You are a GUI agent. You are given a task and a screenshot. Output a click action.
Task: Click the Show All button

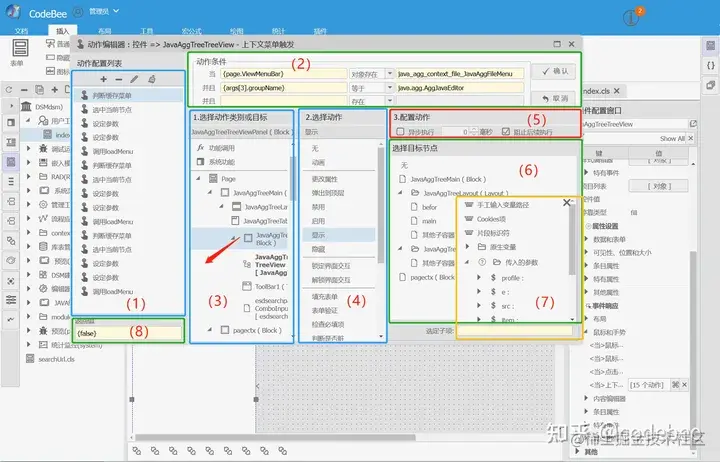pos(672,138)
